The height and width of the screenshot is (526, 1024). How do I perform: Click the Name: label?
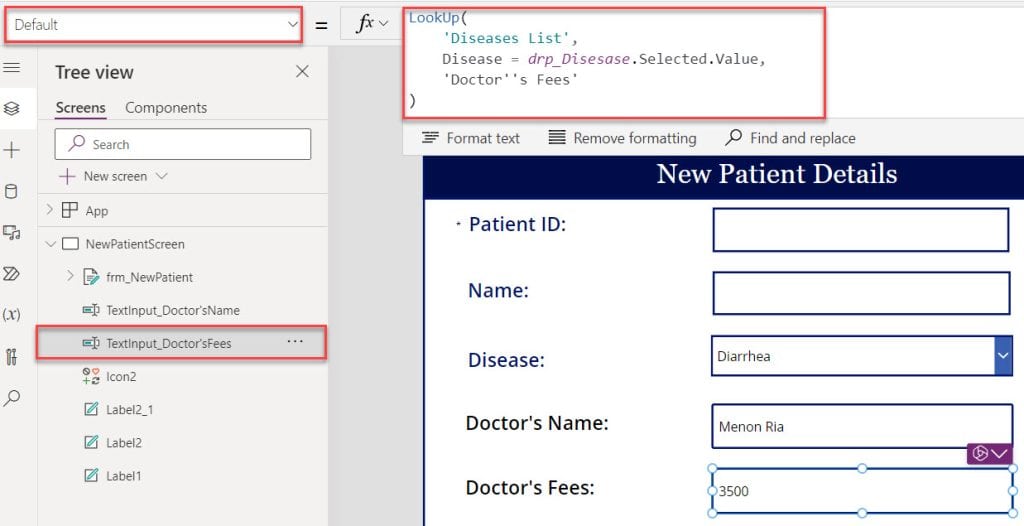point(498,289)
